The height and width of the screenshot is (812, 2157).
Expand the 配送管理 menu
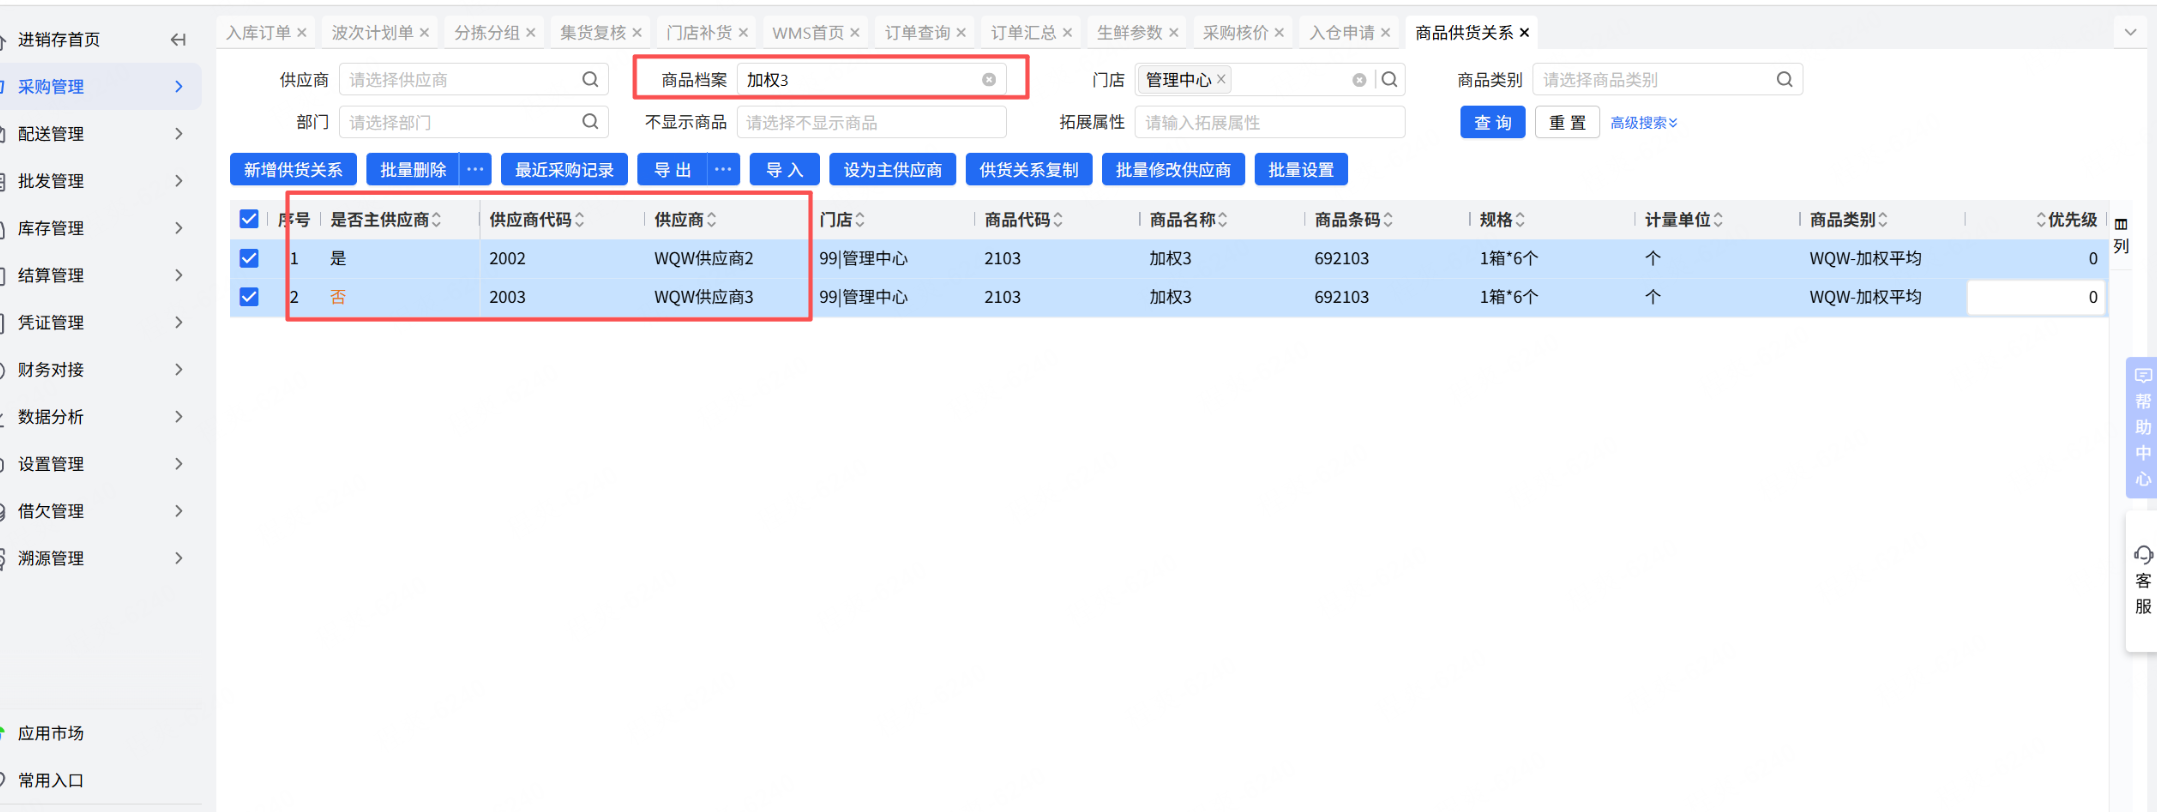100,134
